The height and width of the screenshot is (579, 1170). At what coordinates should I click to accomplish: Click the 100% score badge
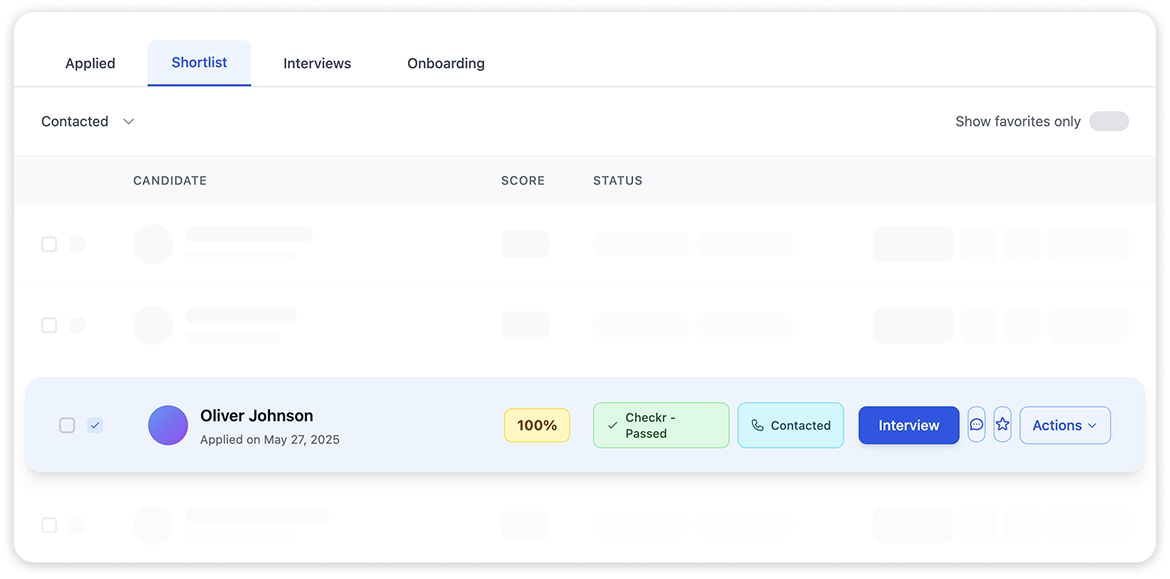pos(537,425)
